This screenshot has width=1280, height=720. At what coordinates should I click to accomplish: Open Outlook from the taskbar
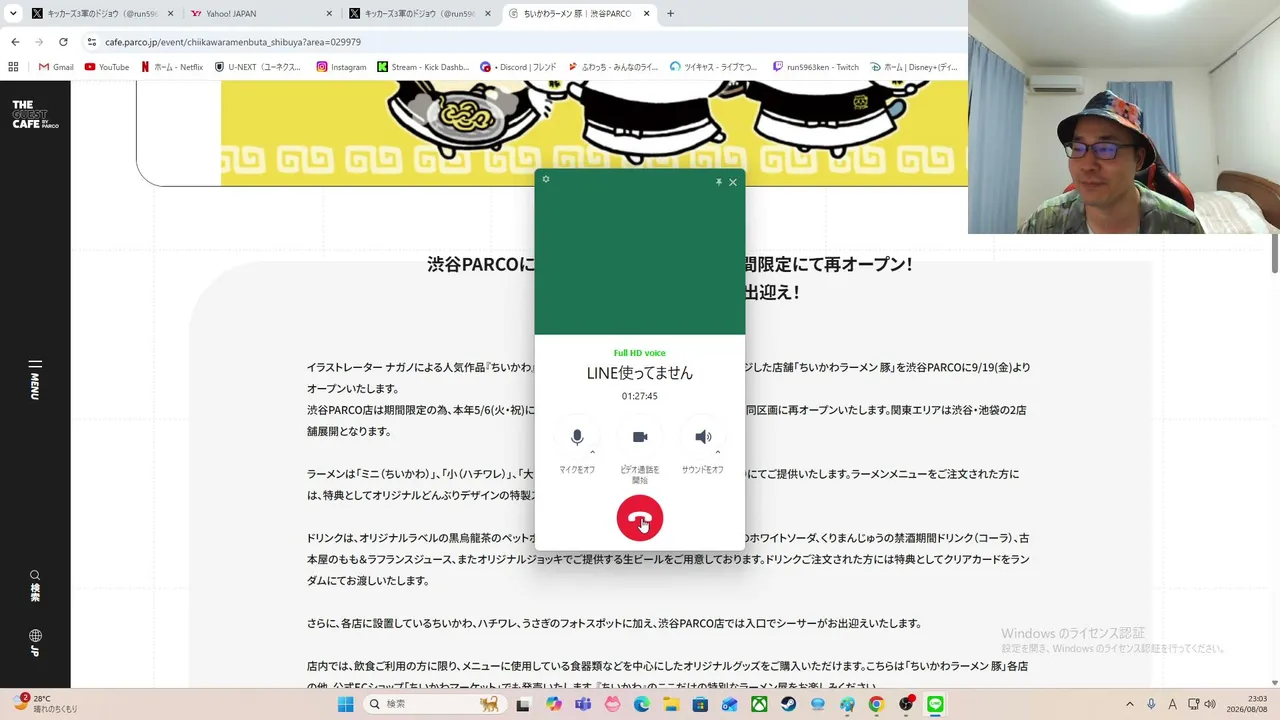click(x=730, y=704)
